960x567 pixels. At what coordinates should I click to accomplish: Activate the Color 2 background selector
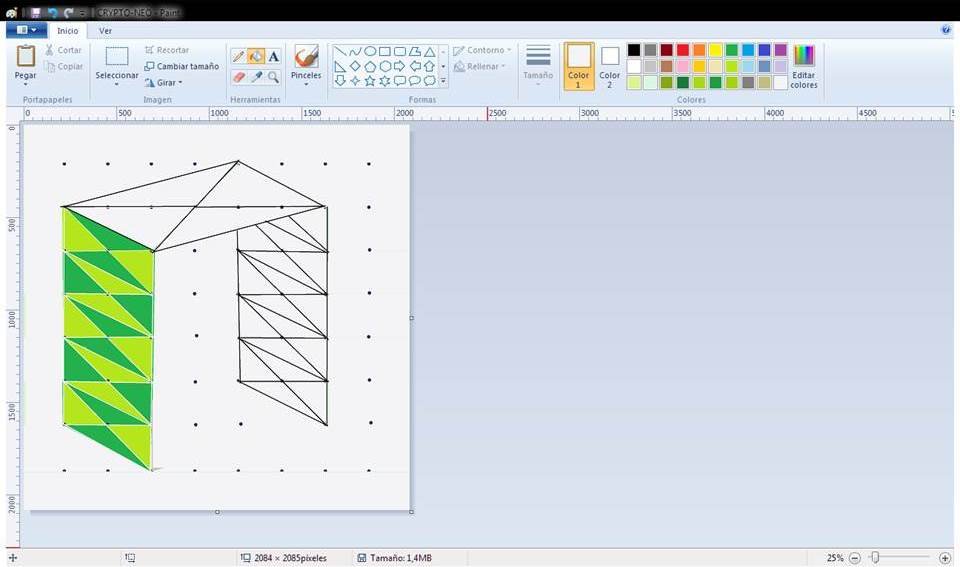coord(610,66)
